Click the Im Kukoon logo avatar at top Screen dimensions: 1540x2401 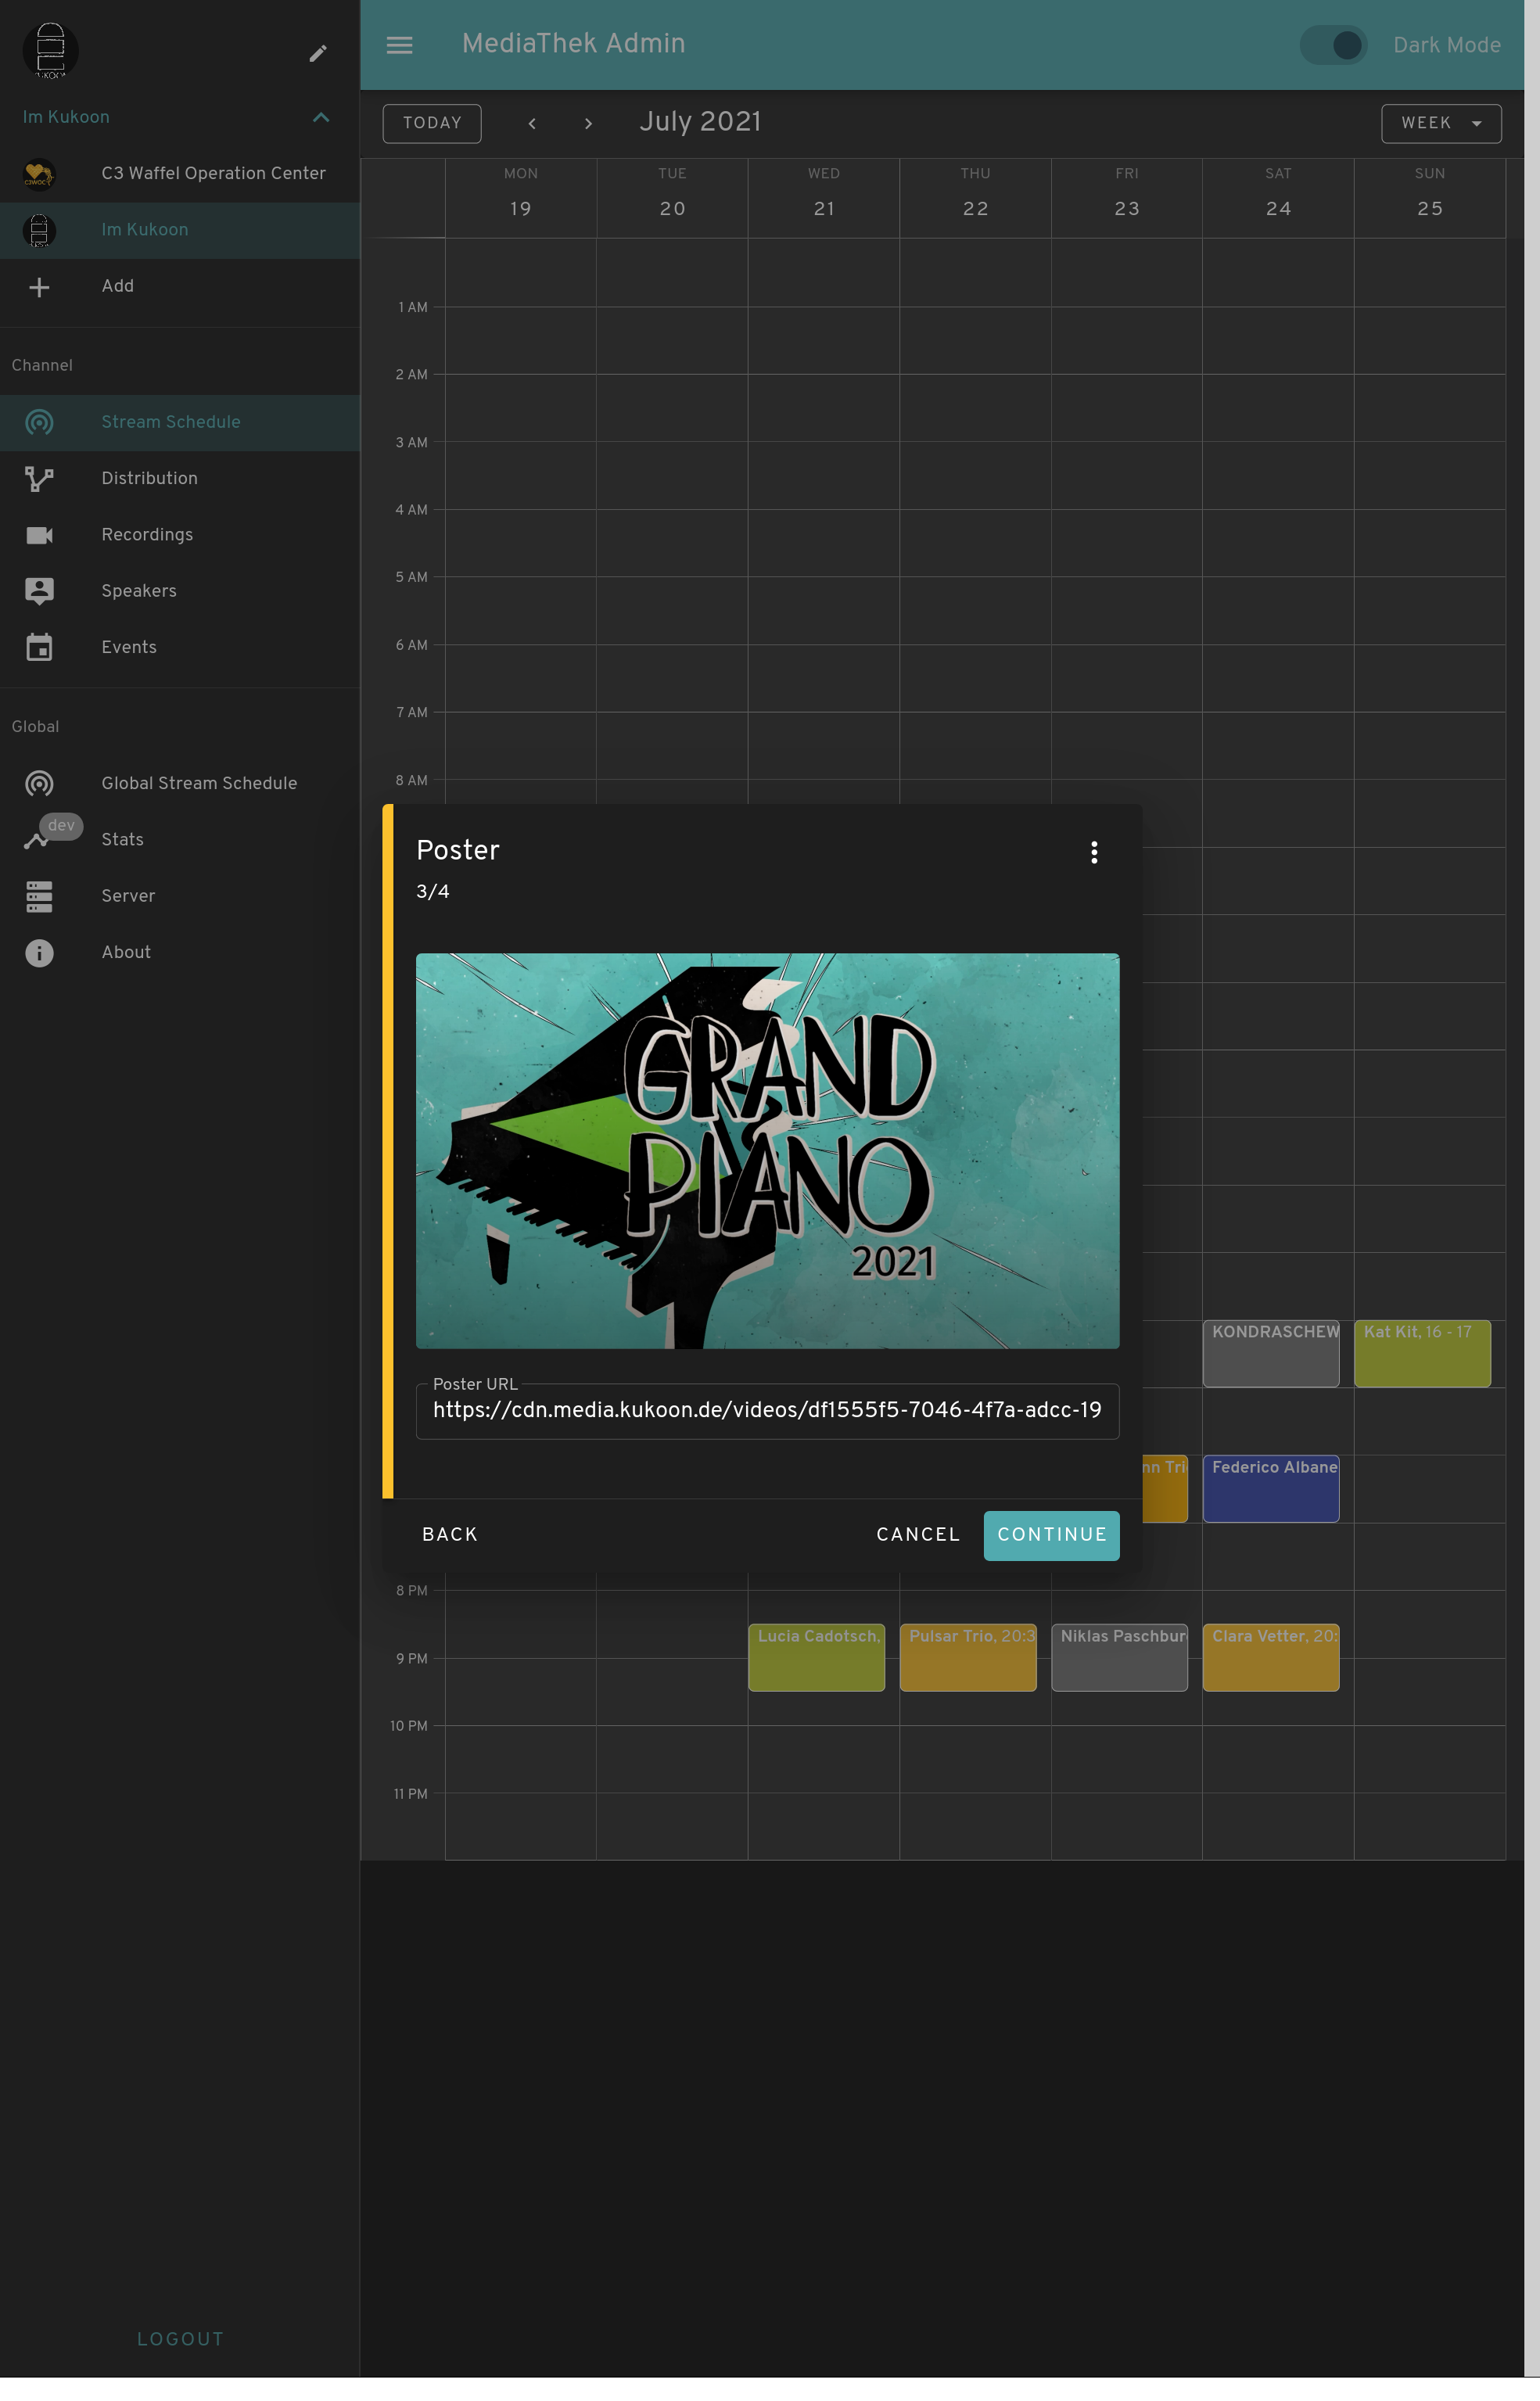50,51
